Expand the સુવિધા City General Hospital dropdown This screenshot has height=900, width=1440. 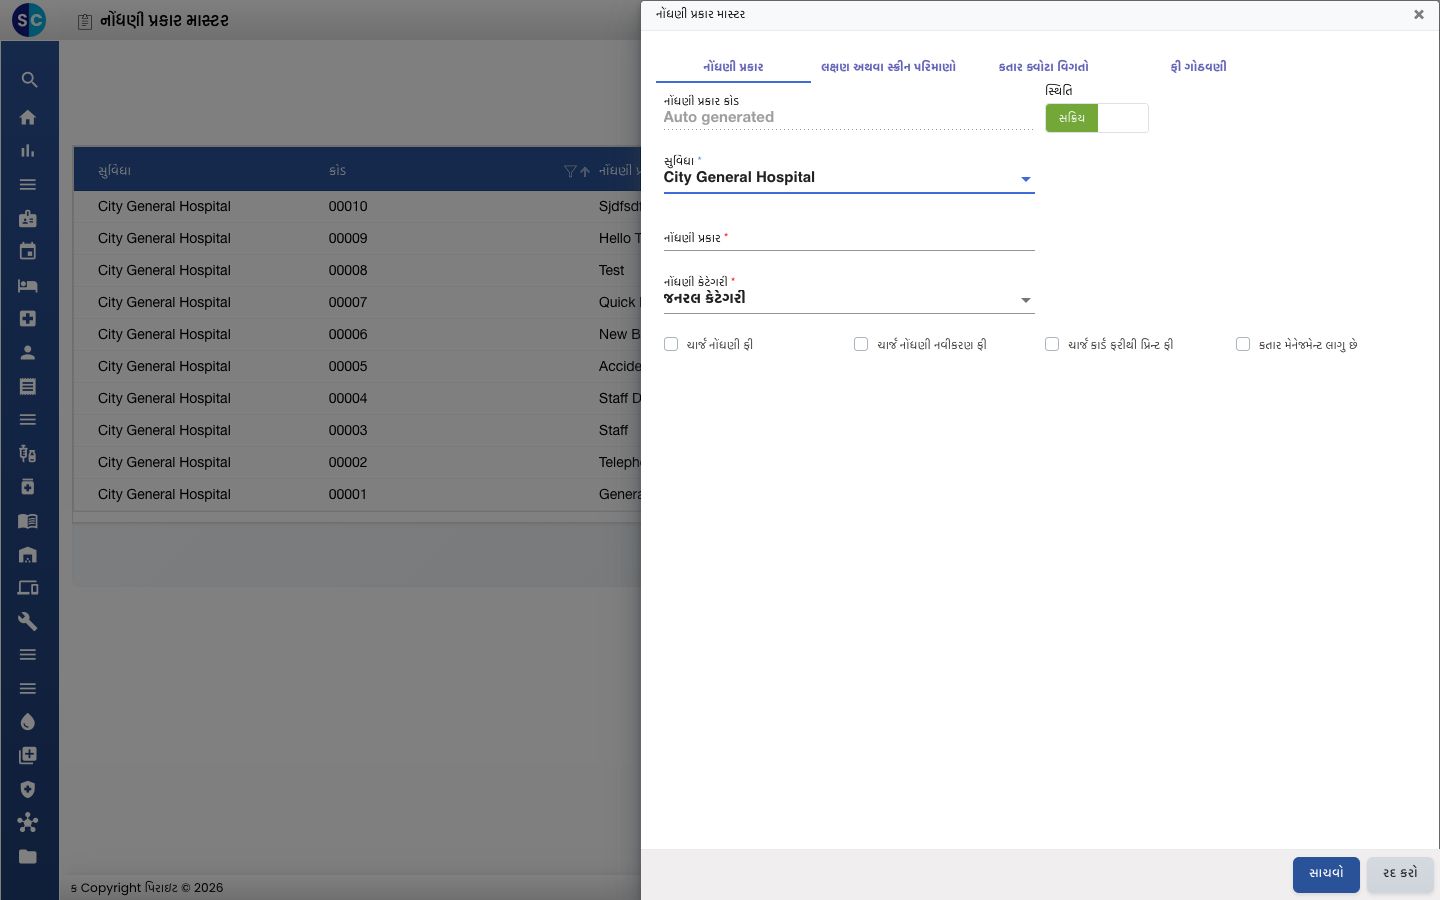849,178
